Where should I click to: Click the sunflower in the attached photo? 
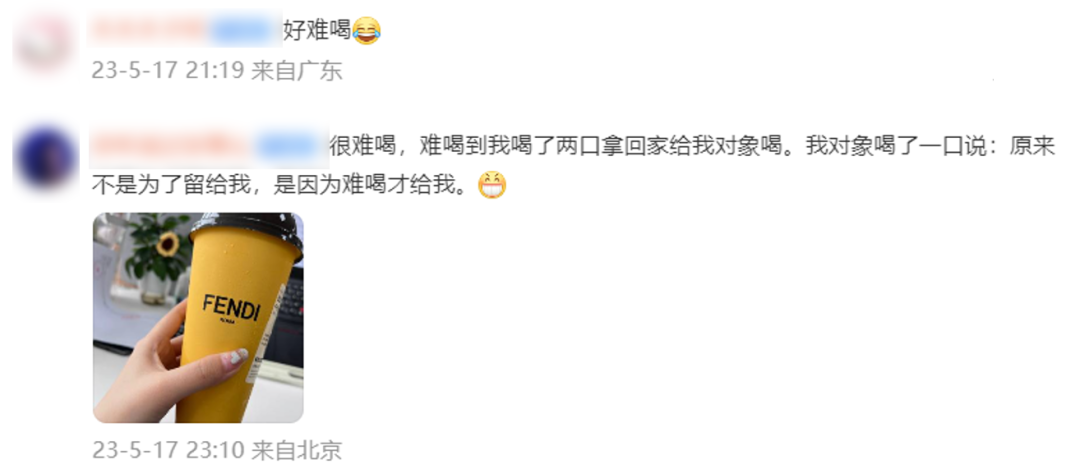coord(166,244)
